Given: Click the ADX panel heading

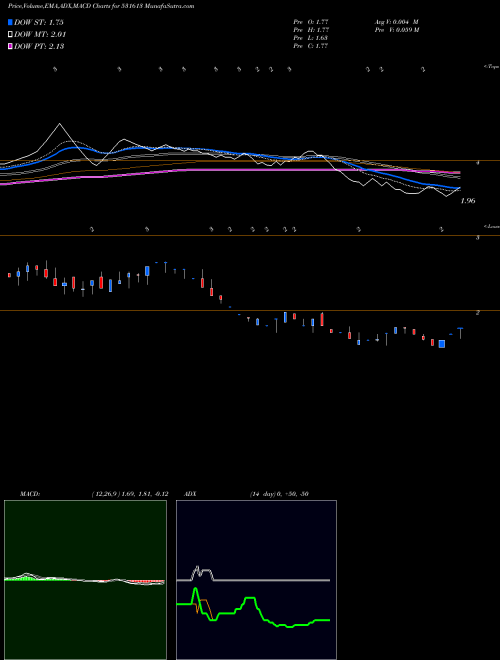Looking at the screenshot, I should [190, 494].
